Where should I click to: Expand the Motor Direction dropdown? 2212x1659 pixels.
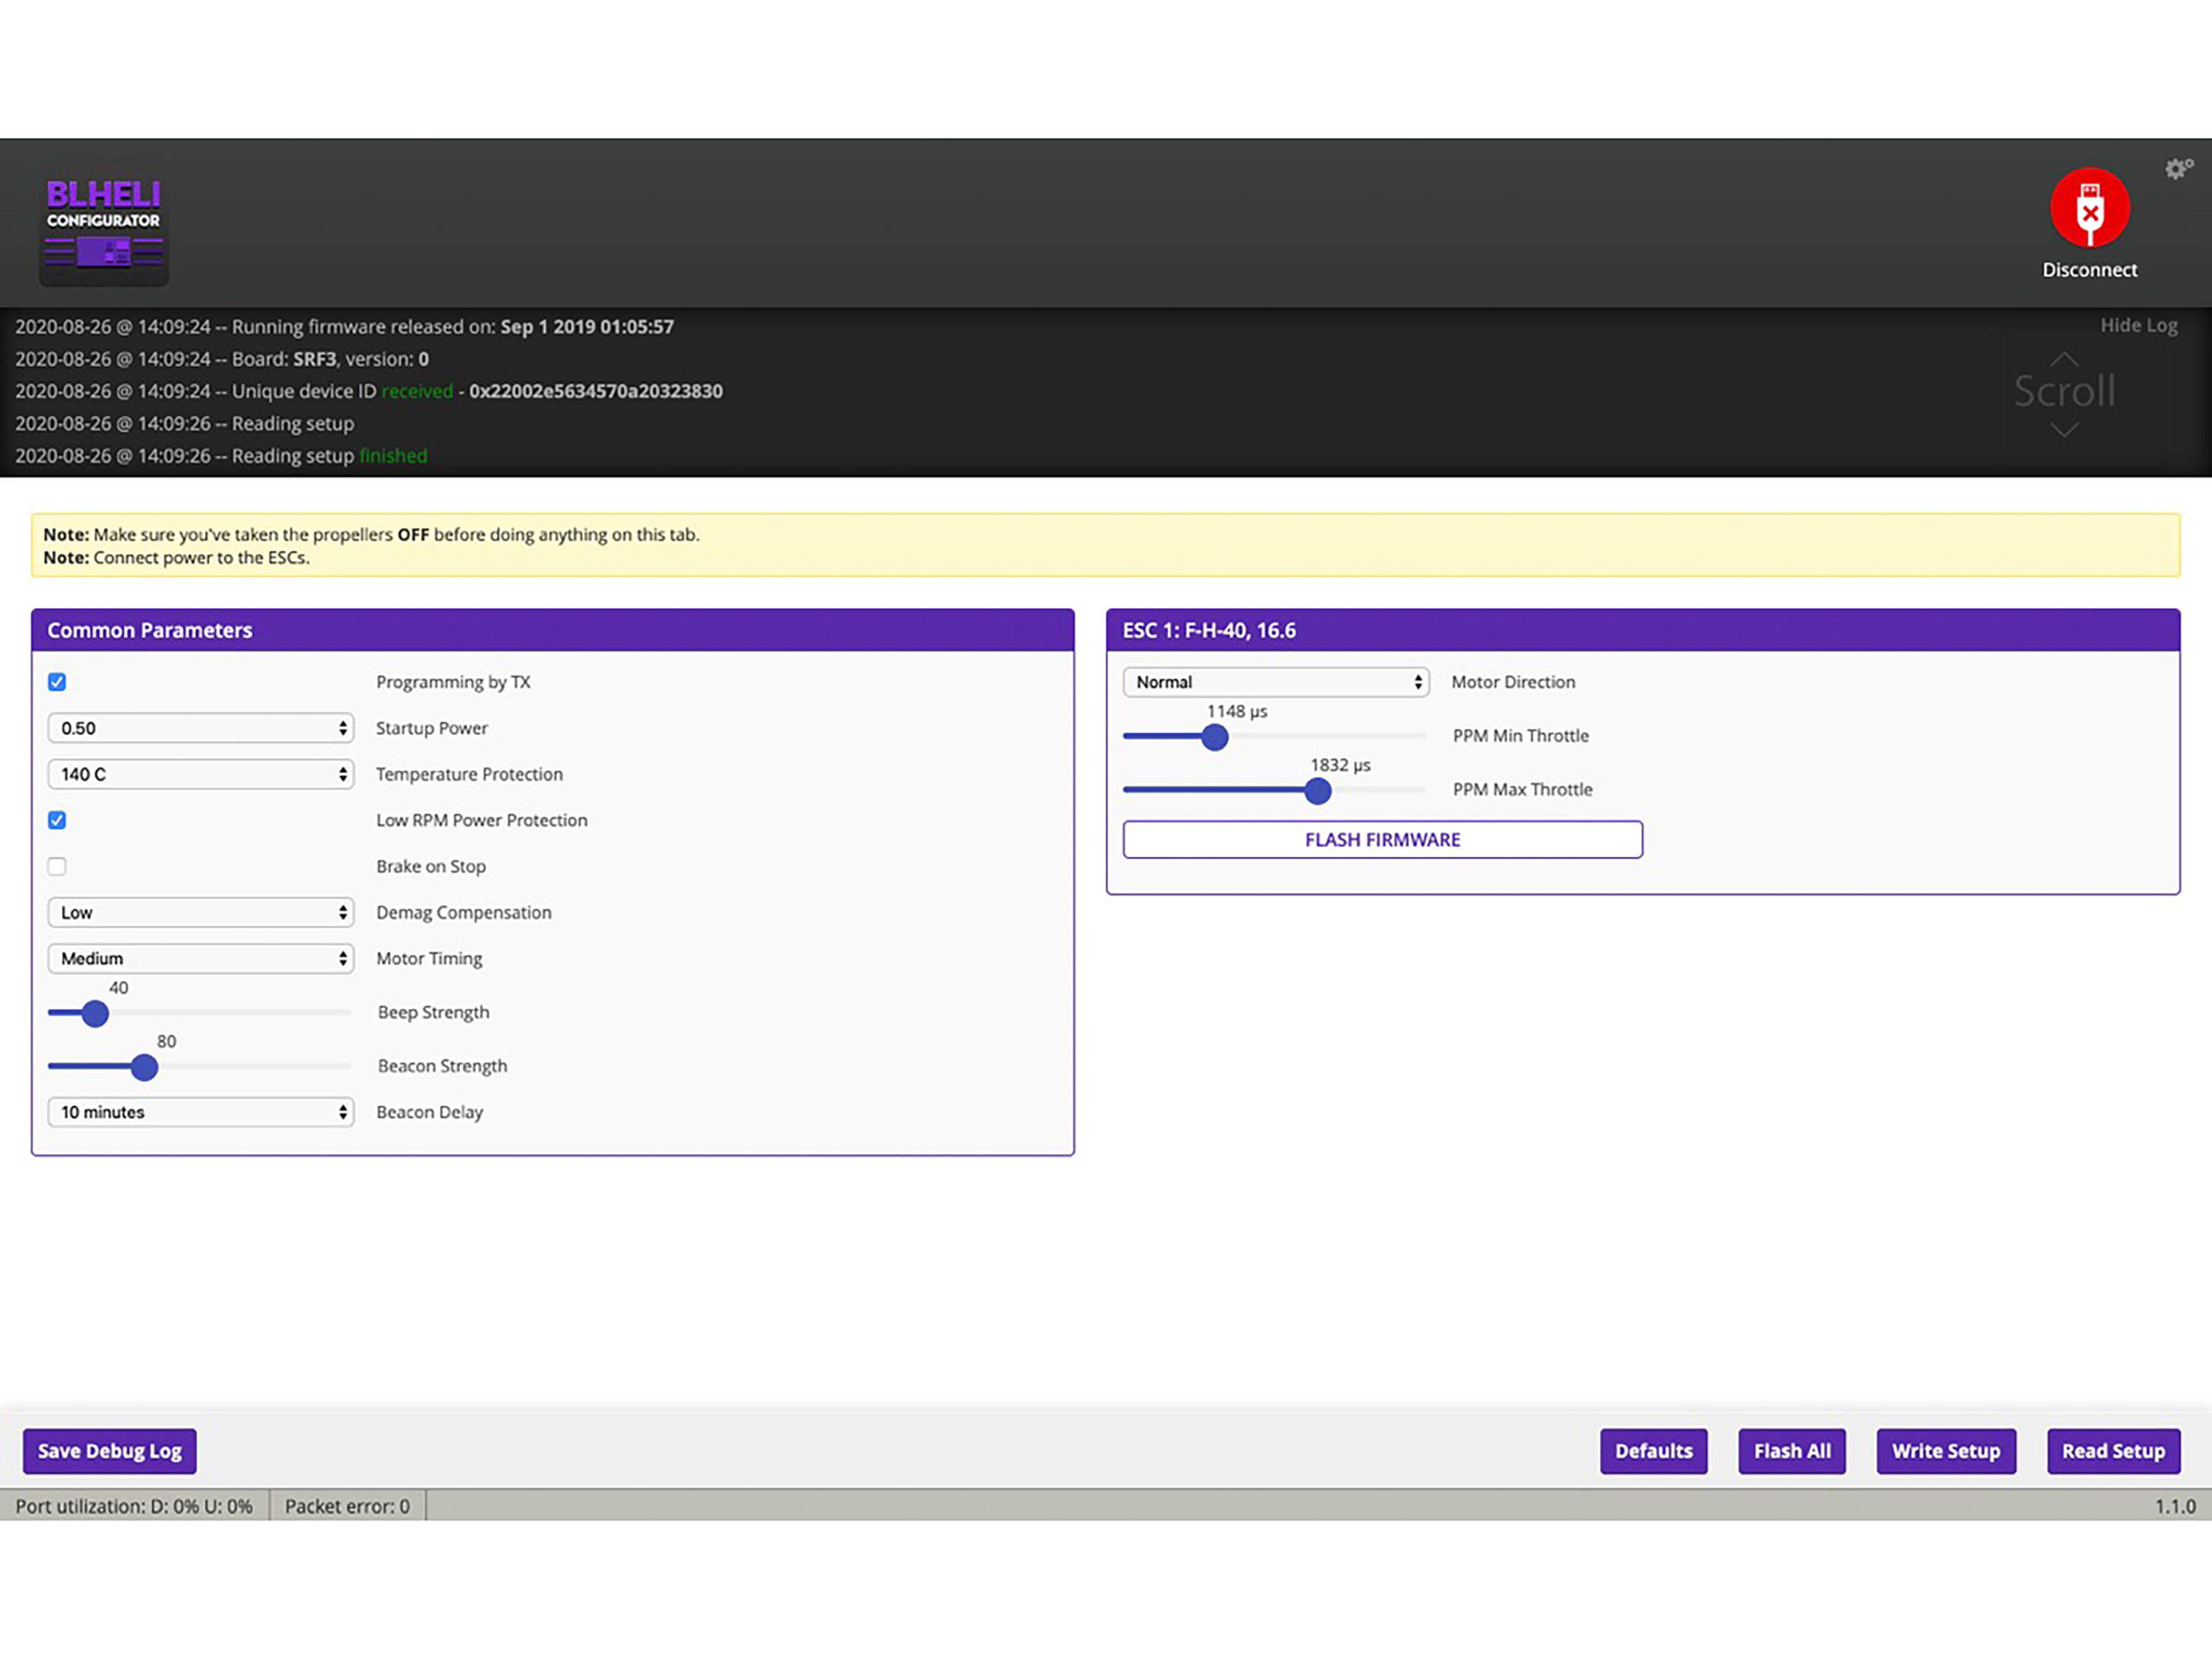(x=1275, y=682)
